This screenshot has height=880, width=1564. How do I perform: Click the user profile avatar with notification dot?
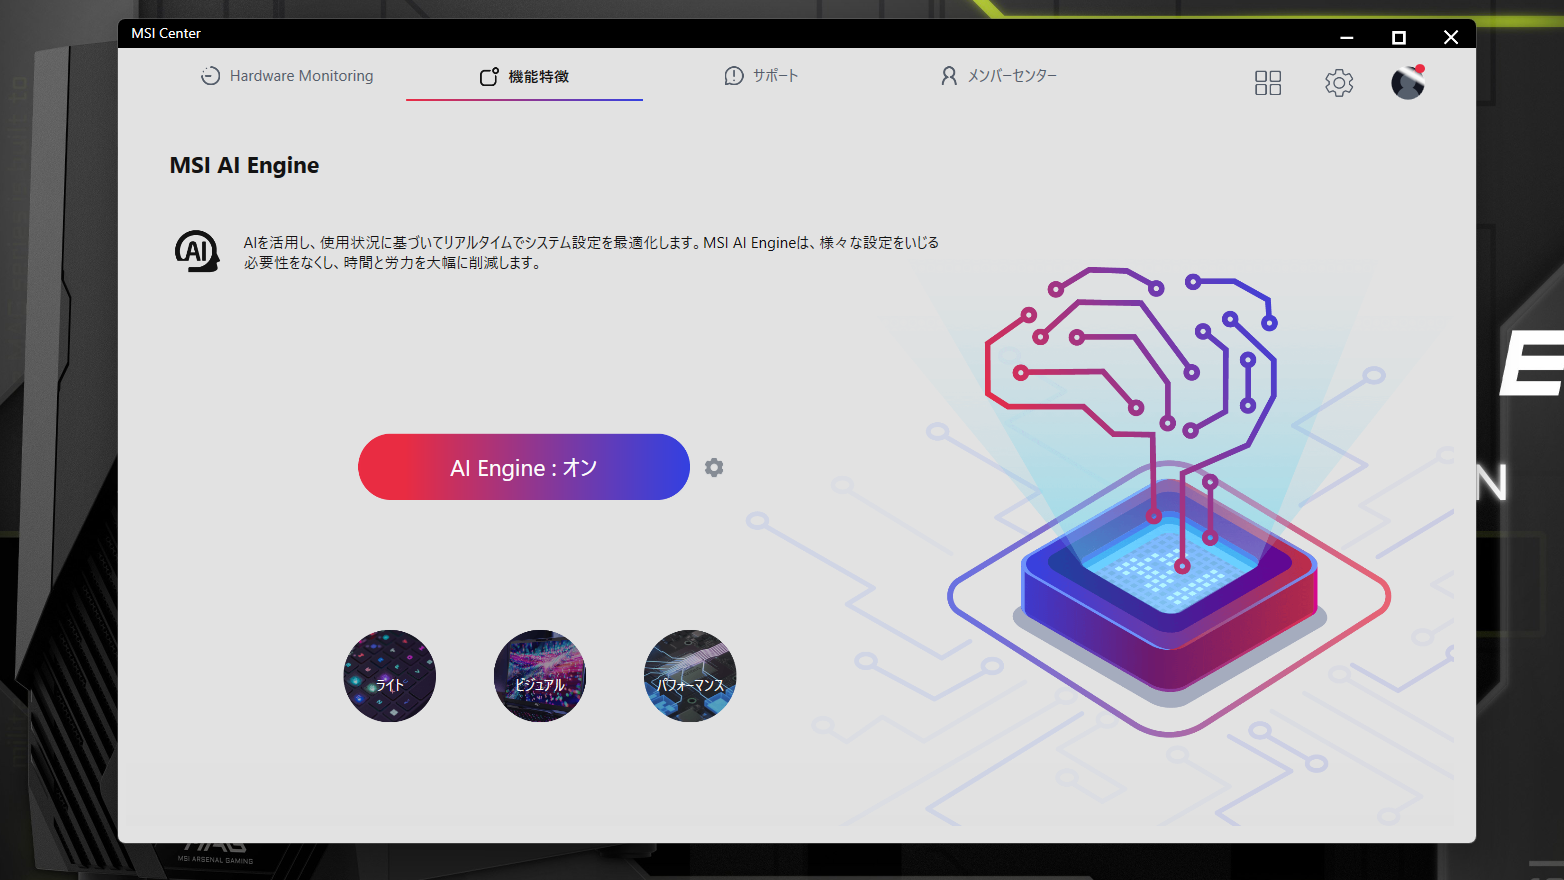[1407, 84]
